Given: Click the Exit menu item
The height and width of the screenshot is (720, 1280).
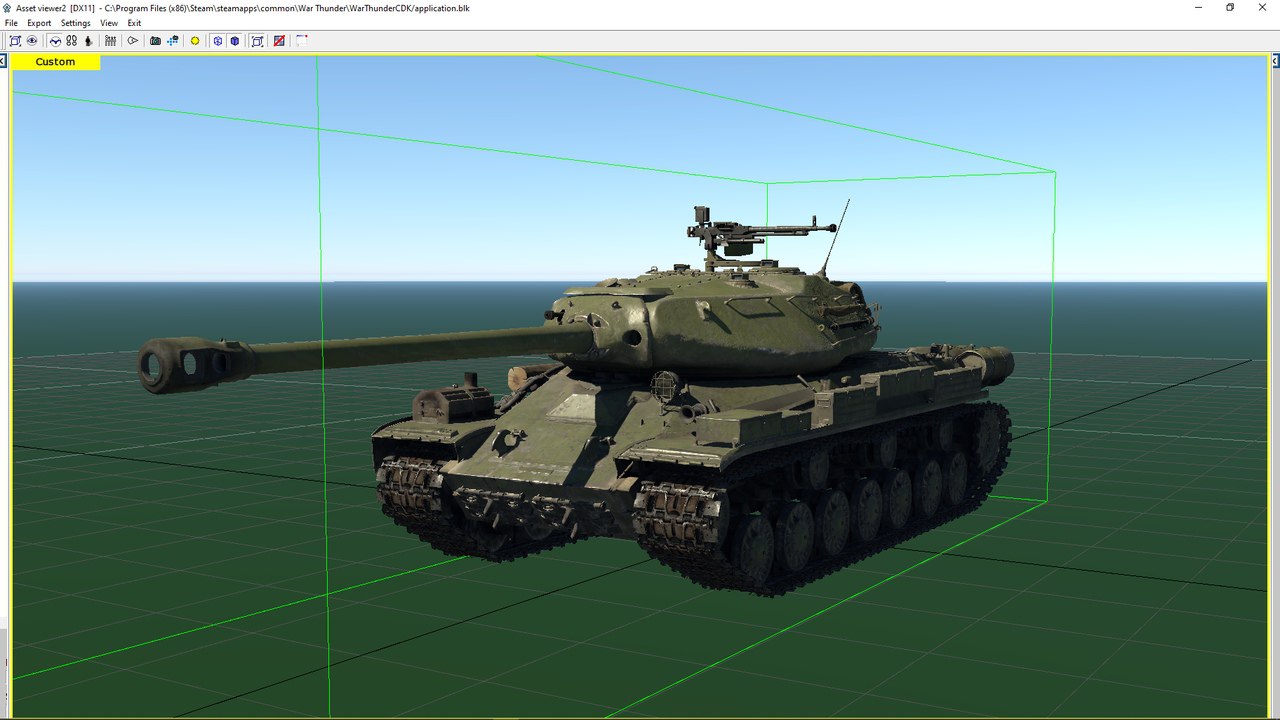Looking at the screenshot, I should [x=134, y=23].
